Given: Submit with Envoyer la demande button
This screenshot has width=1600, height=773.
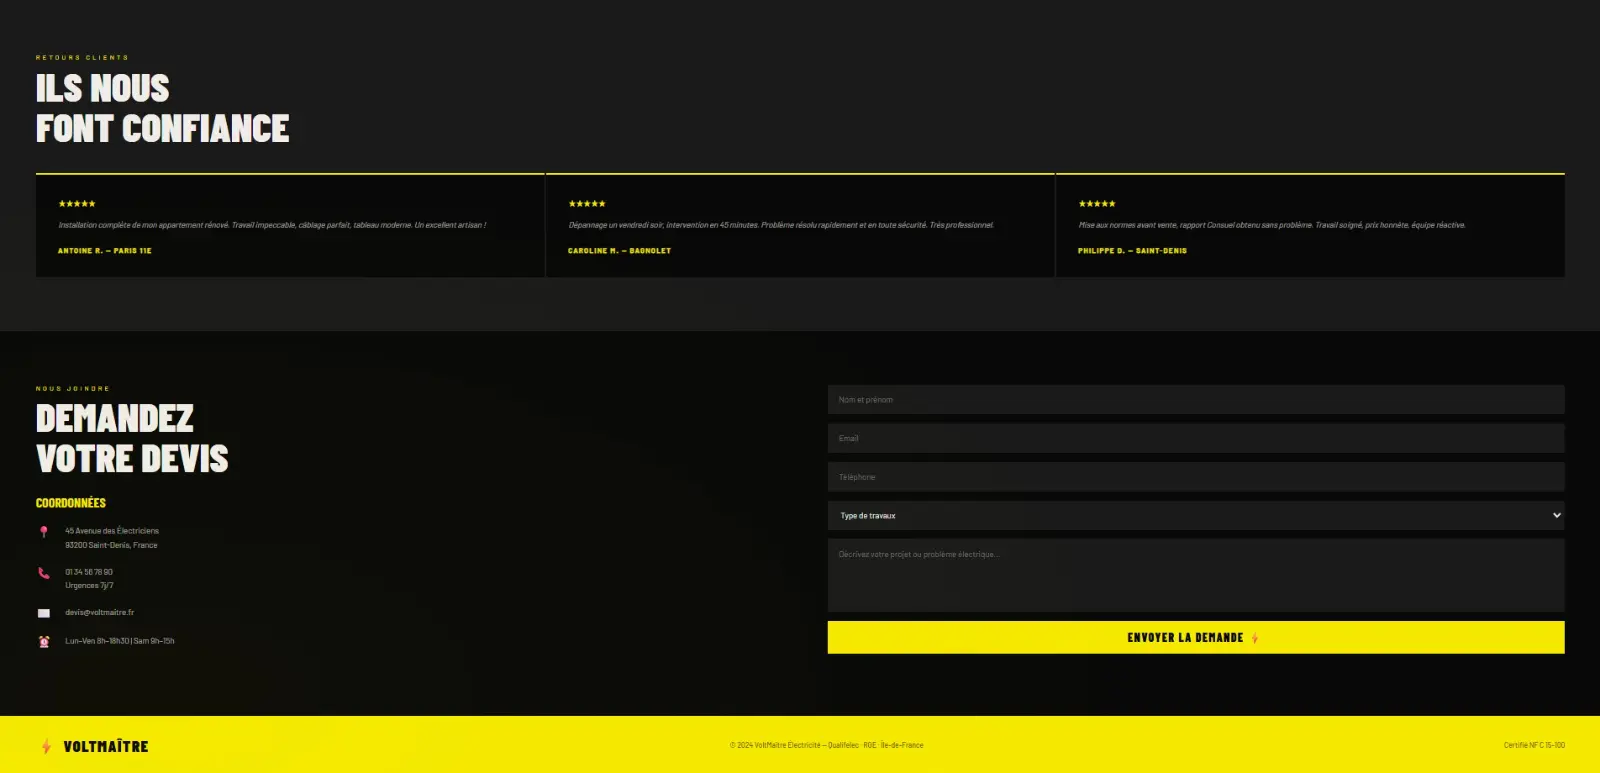Looking at the screenshot, I should tap(1196, 637).
